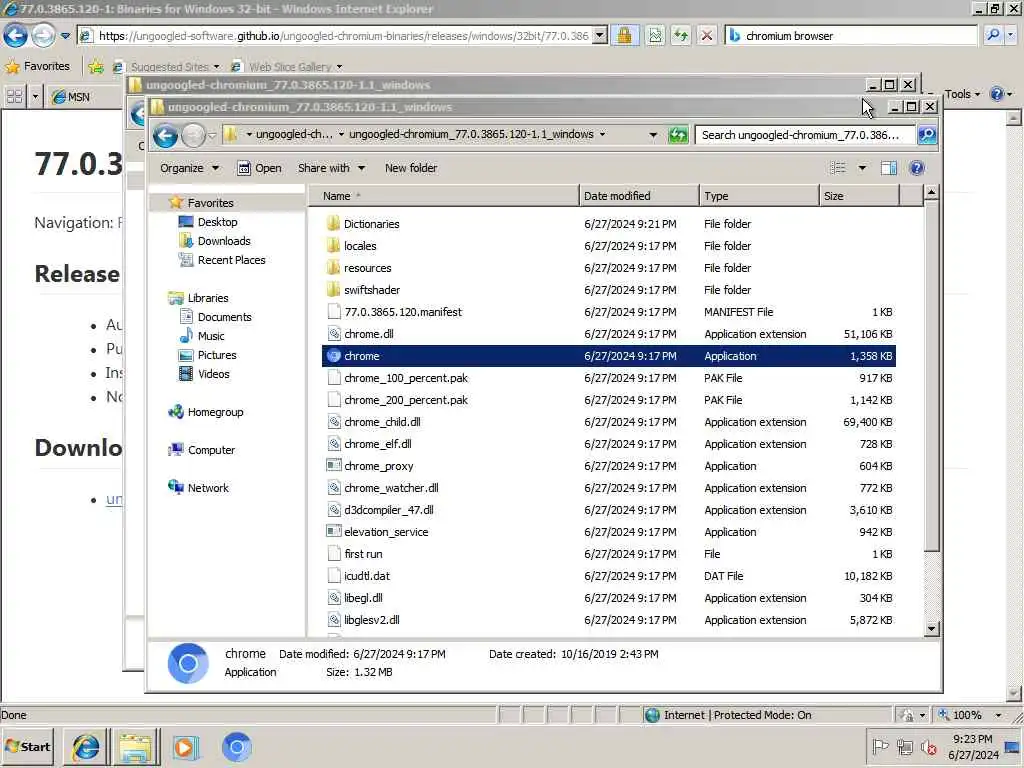This screenshot has width=1024, height=768.
Task: Click the IE security lock icon
Action: point(624,35)
